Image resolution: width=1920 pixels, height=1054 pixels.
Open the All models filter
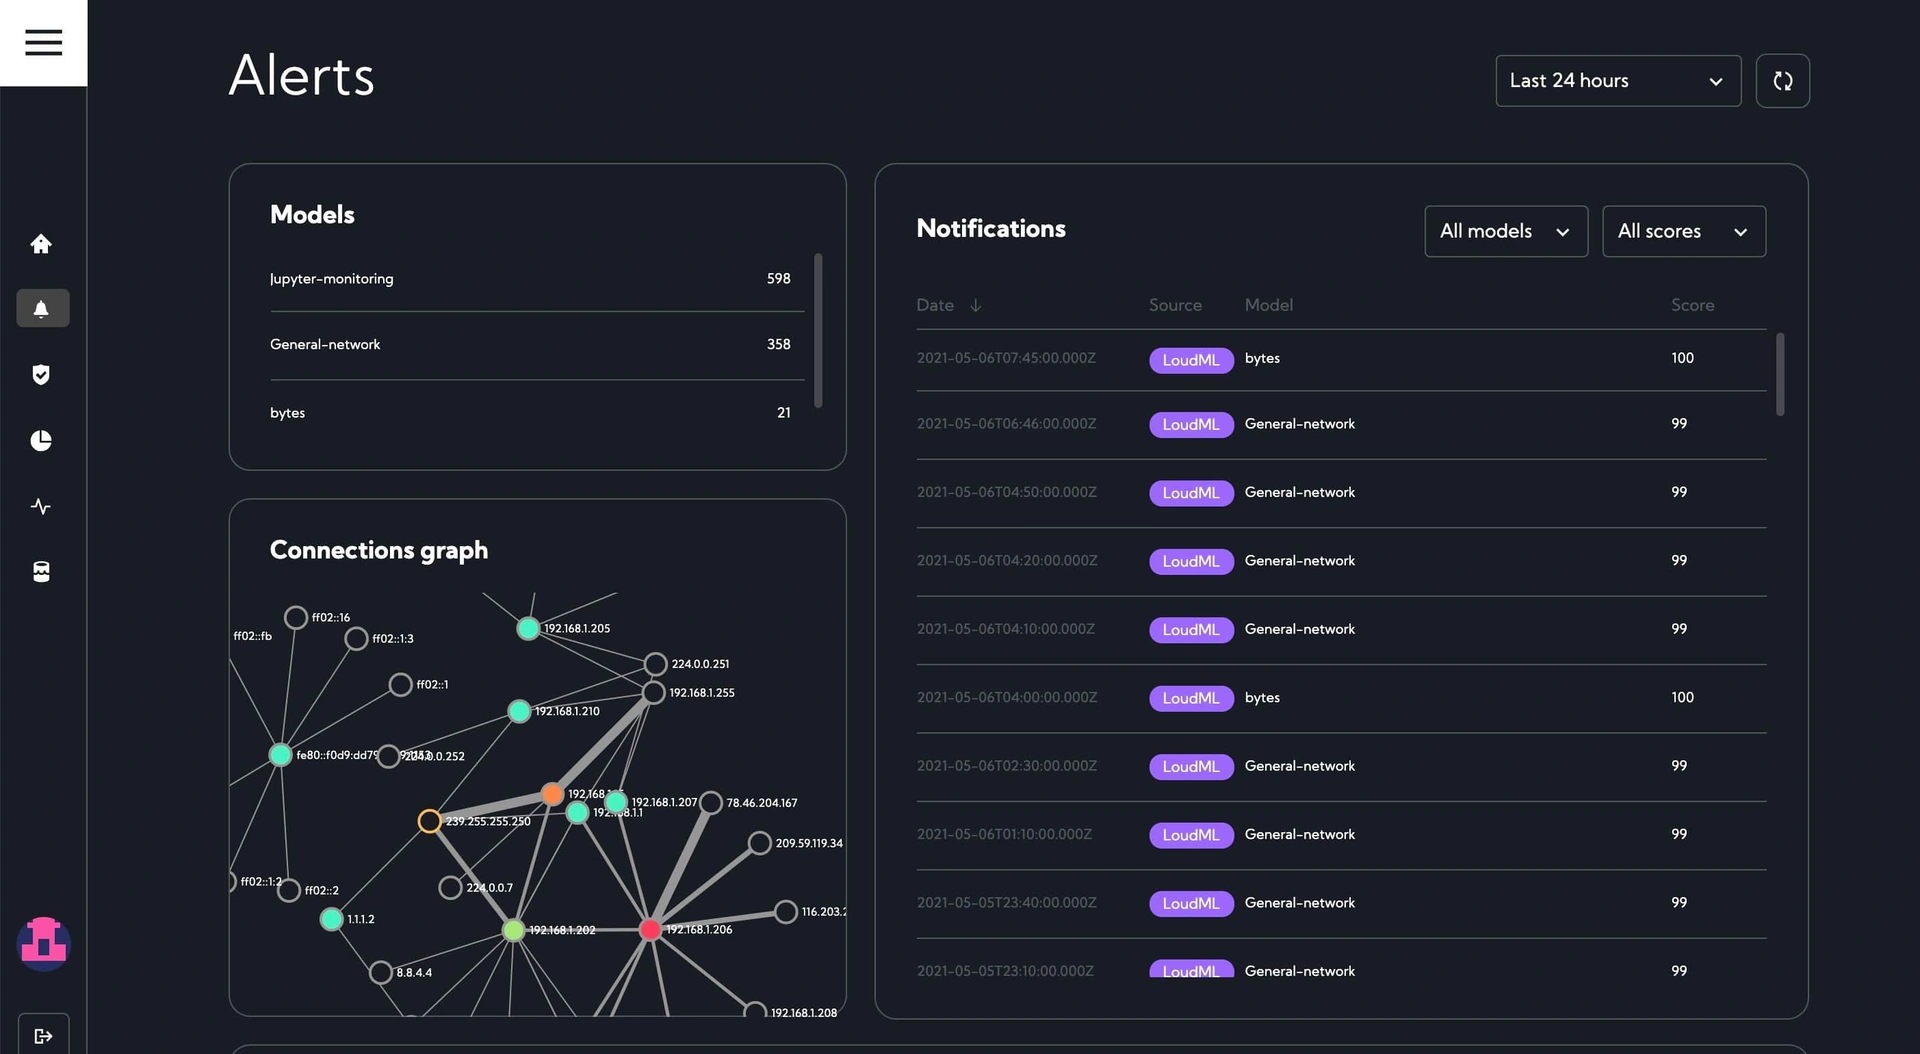[x=1506, y=231]
